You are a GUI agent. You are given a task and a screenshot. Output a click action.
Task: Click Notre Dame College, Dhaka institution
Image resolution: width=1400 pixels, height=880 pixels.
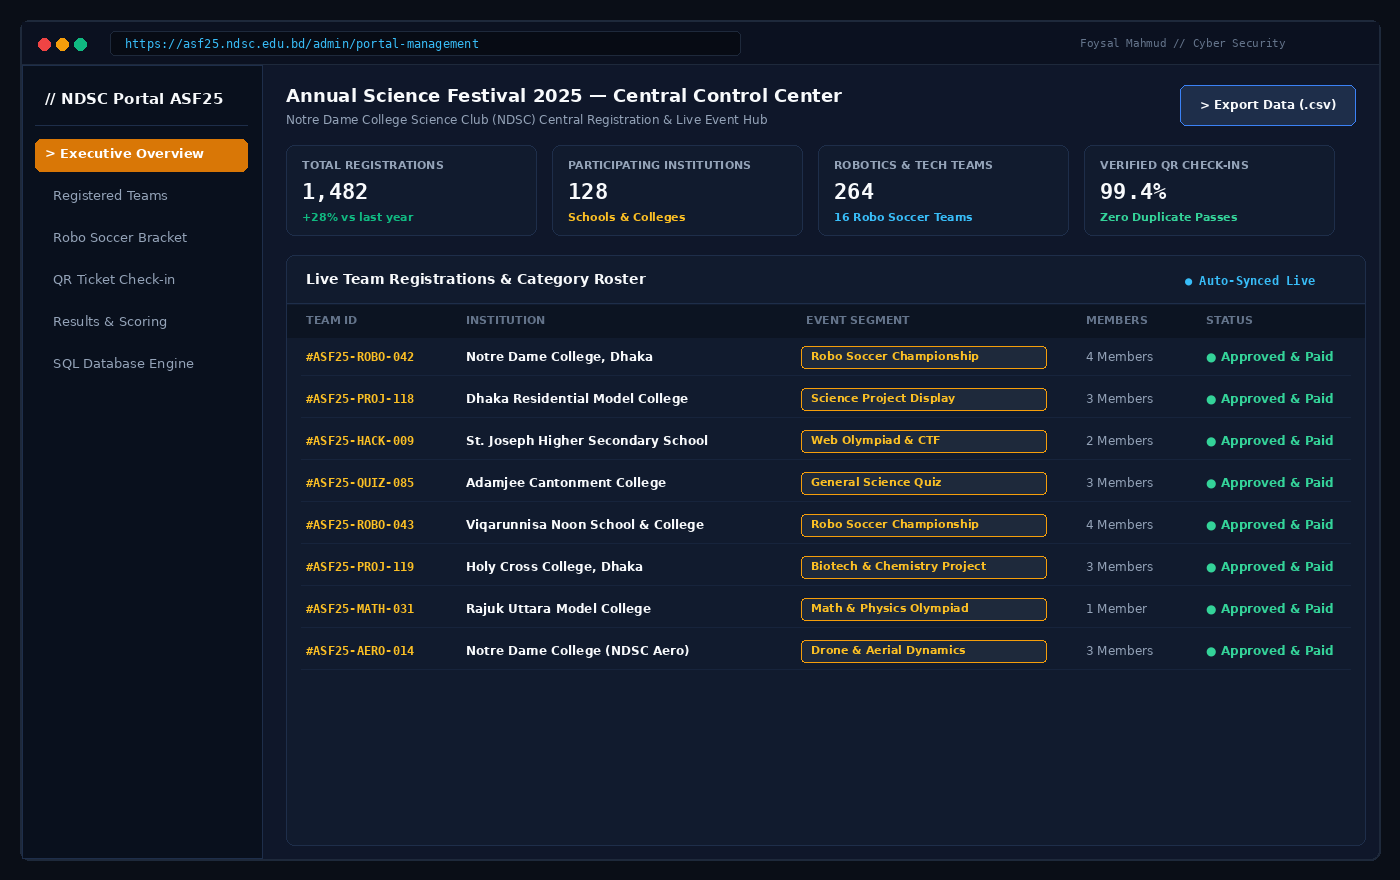[559, 357]
